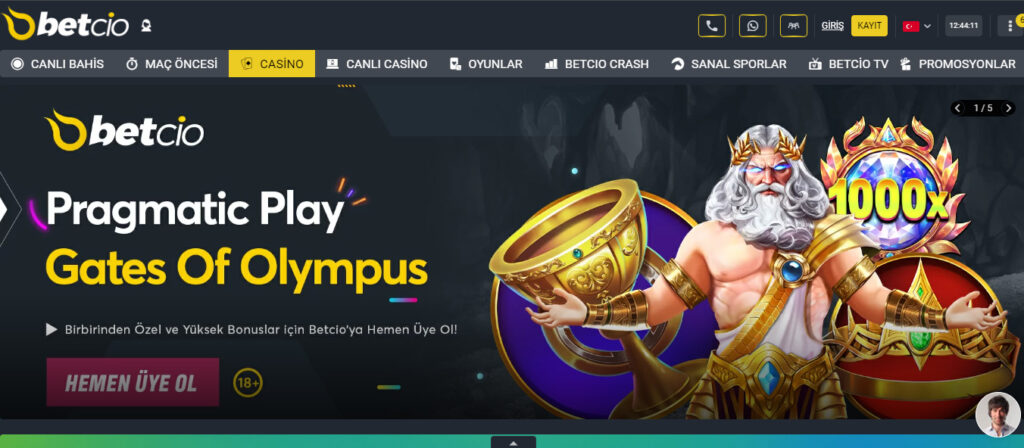Select the Canlı Casino tab

pyautogui.click(x=377, y=64)
